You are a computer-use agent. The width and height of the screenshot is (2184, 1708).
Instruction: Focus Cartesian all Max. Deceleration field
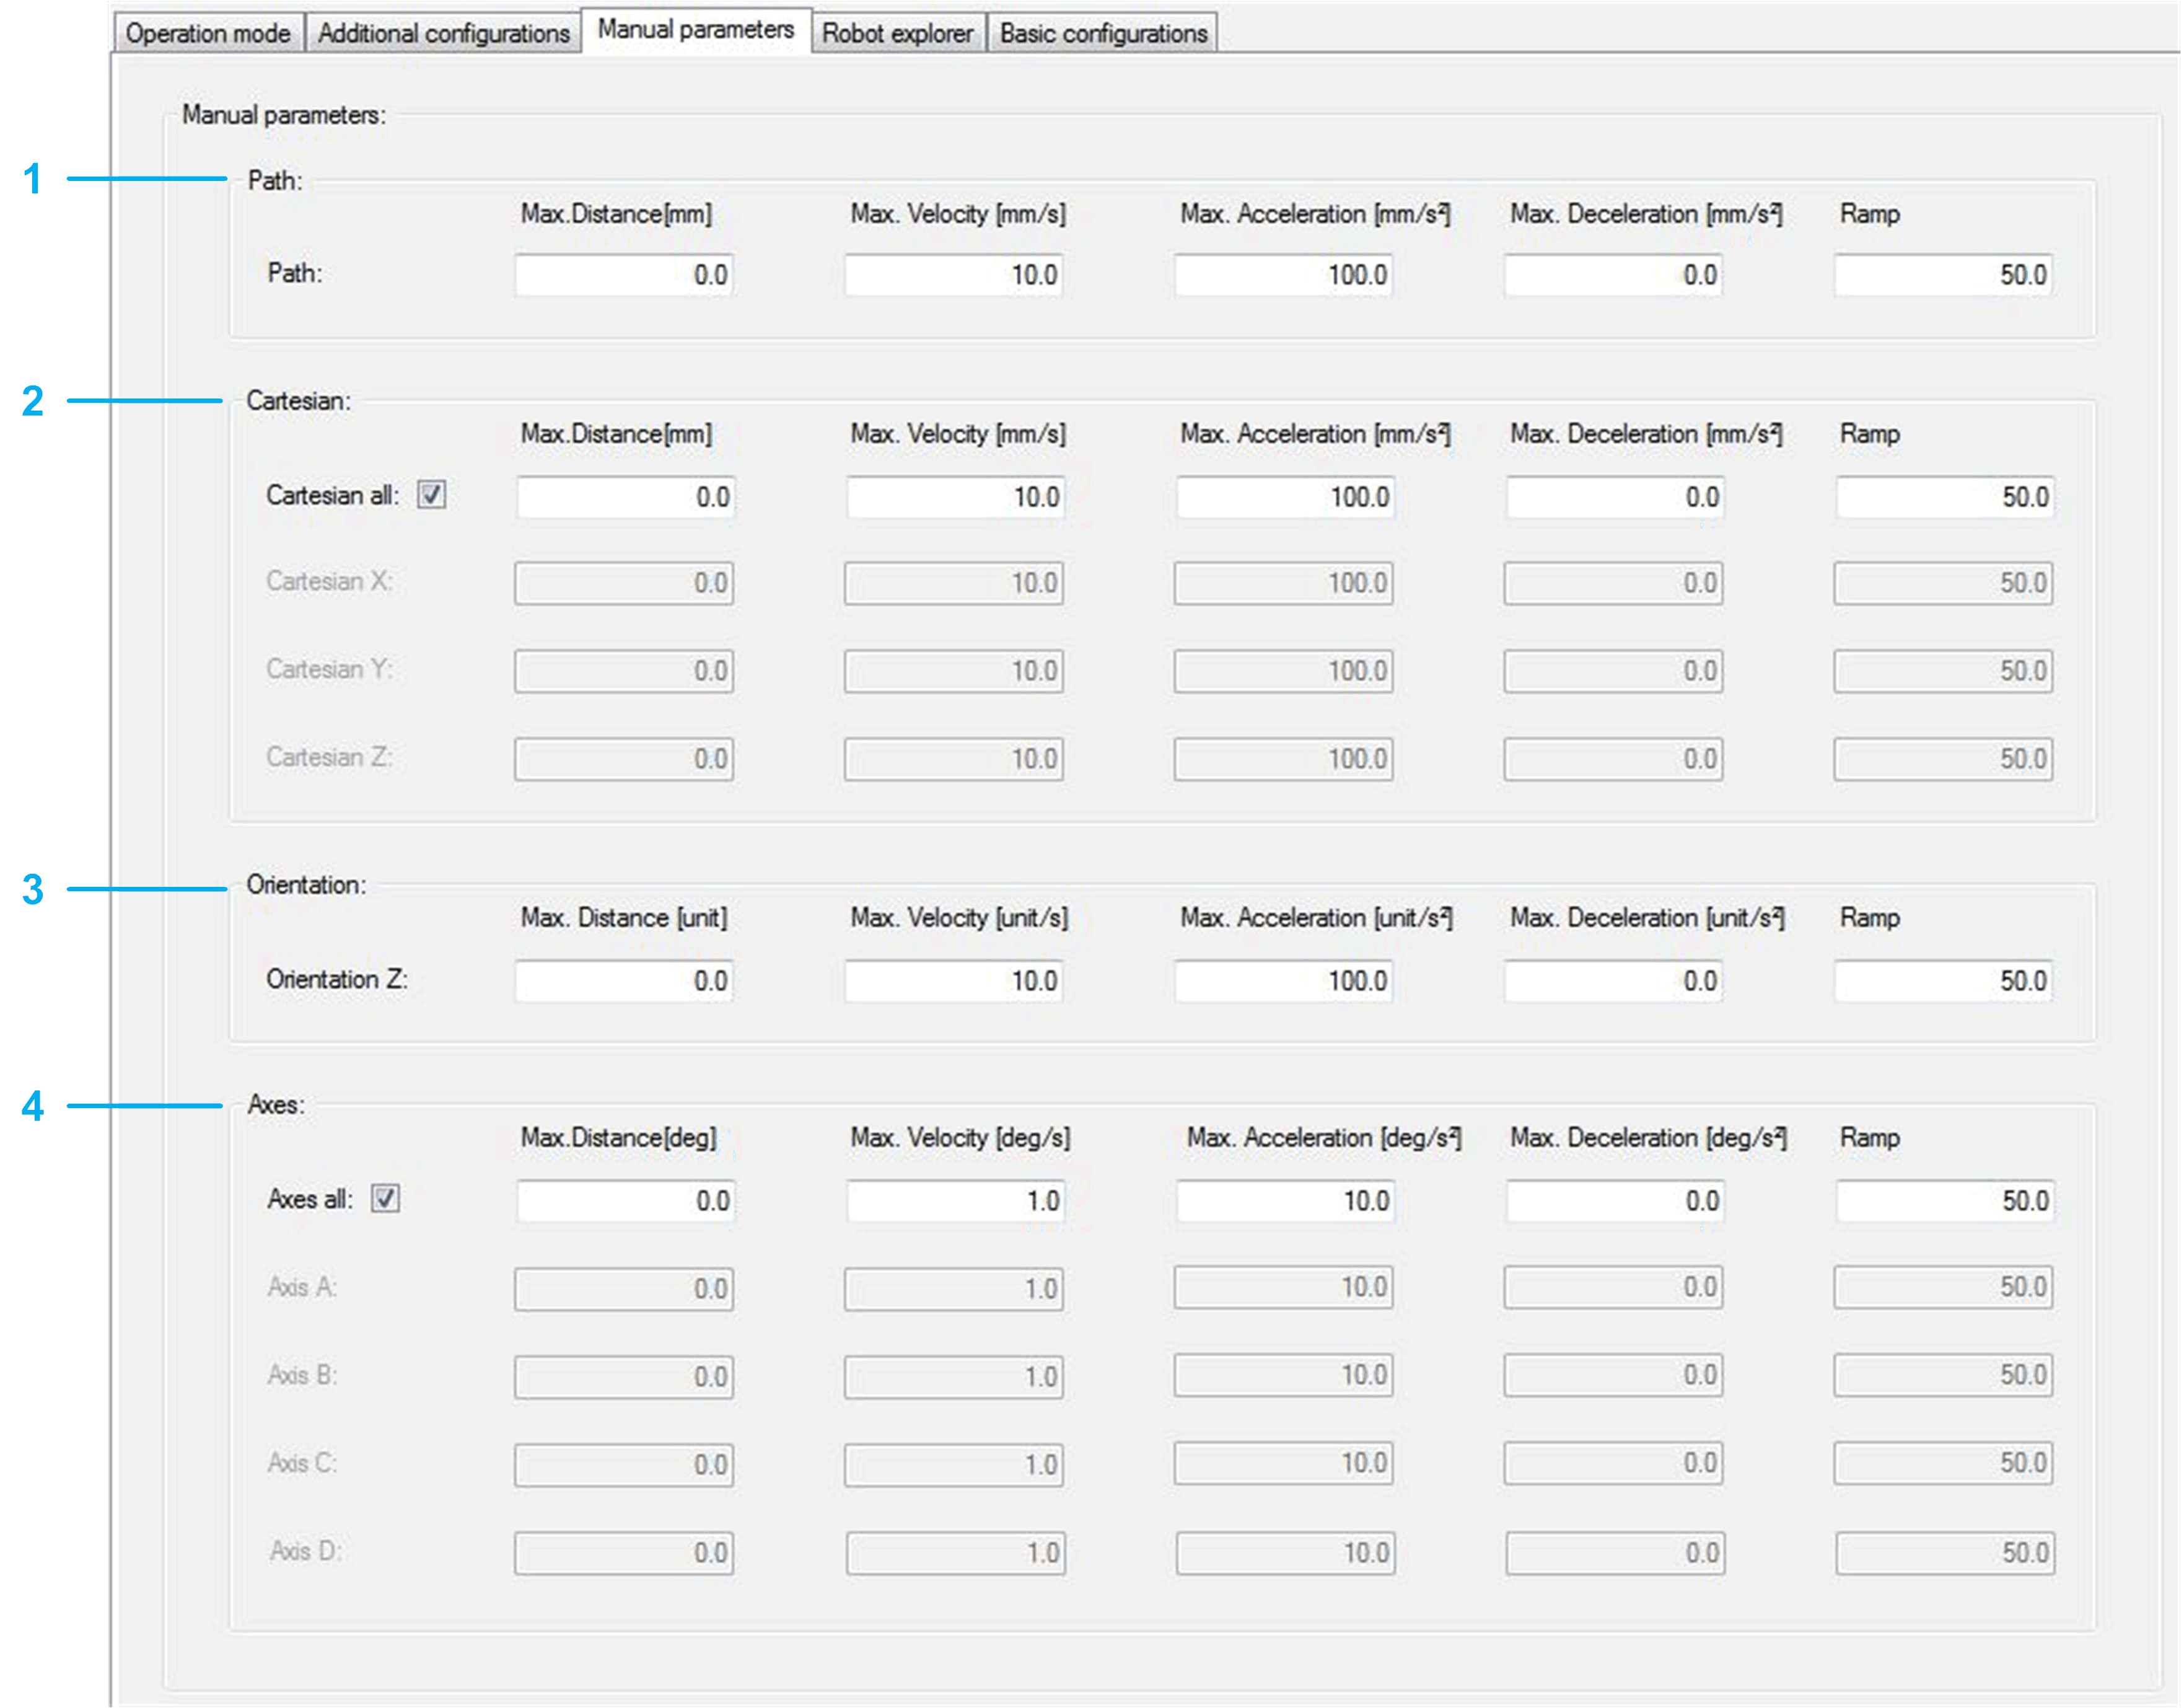[1615, 497]
